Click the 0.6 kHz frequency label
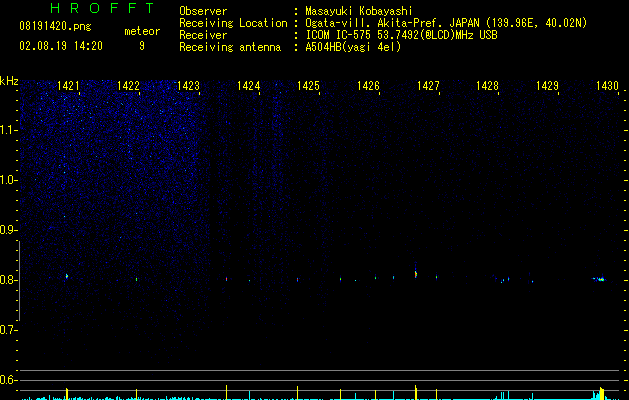 click(8, 380)
